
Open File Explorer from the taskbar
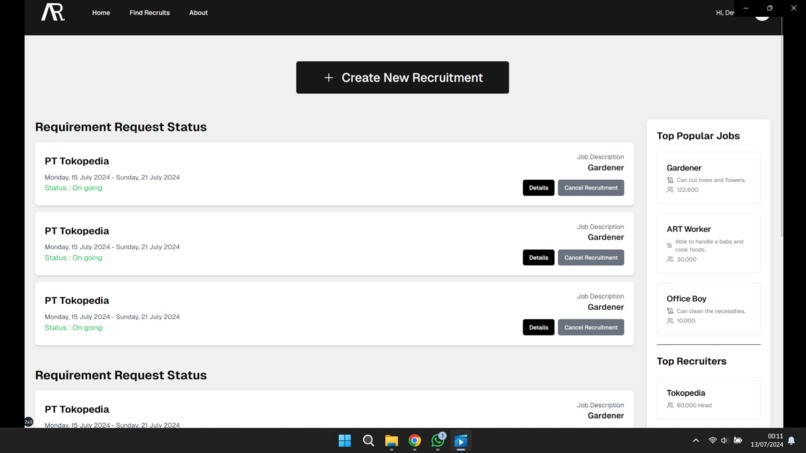tap(392, 441)
